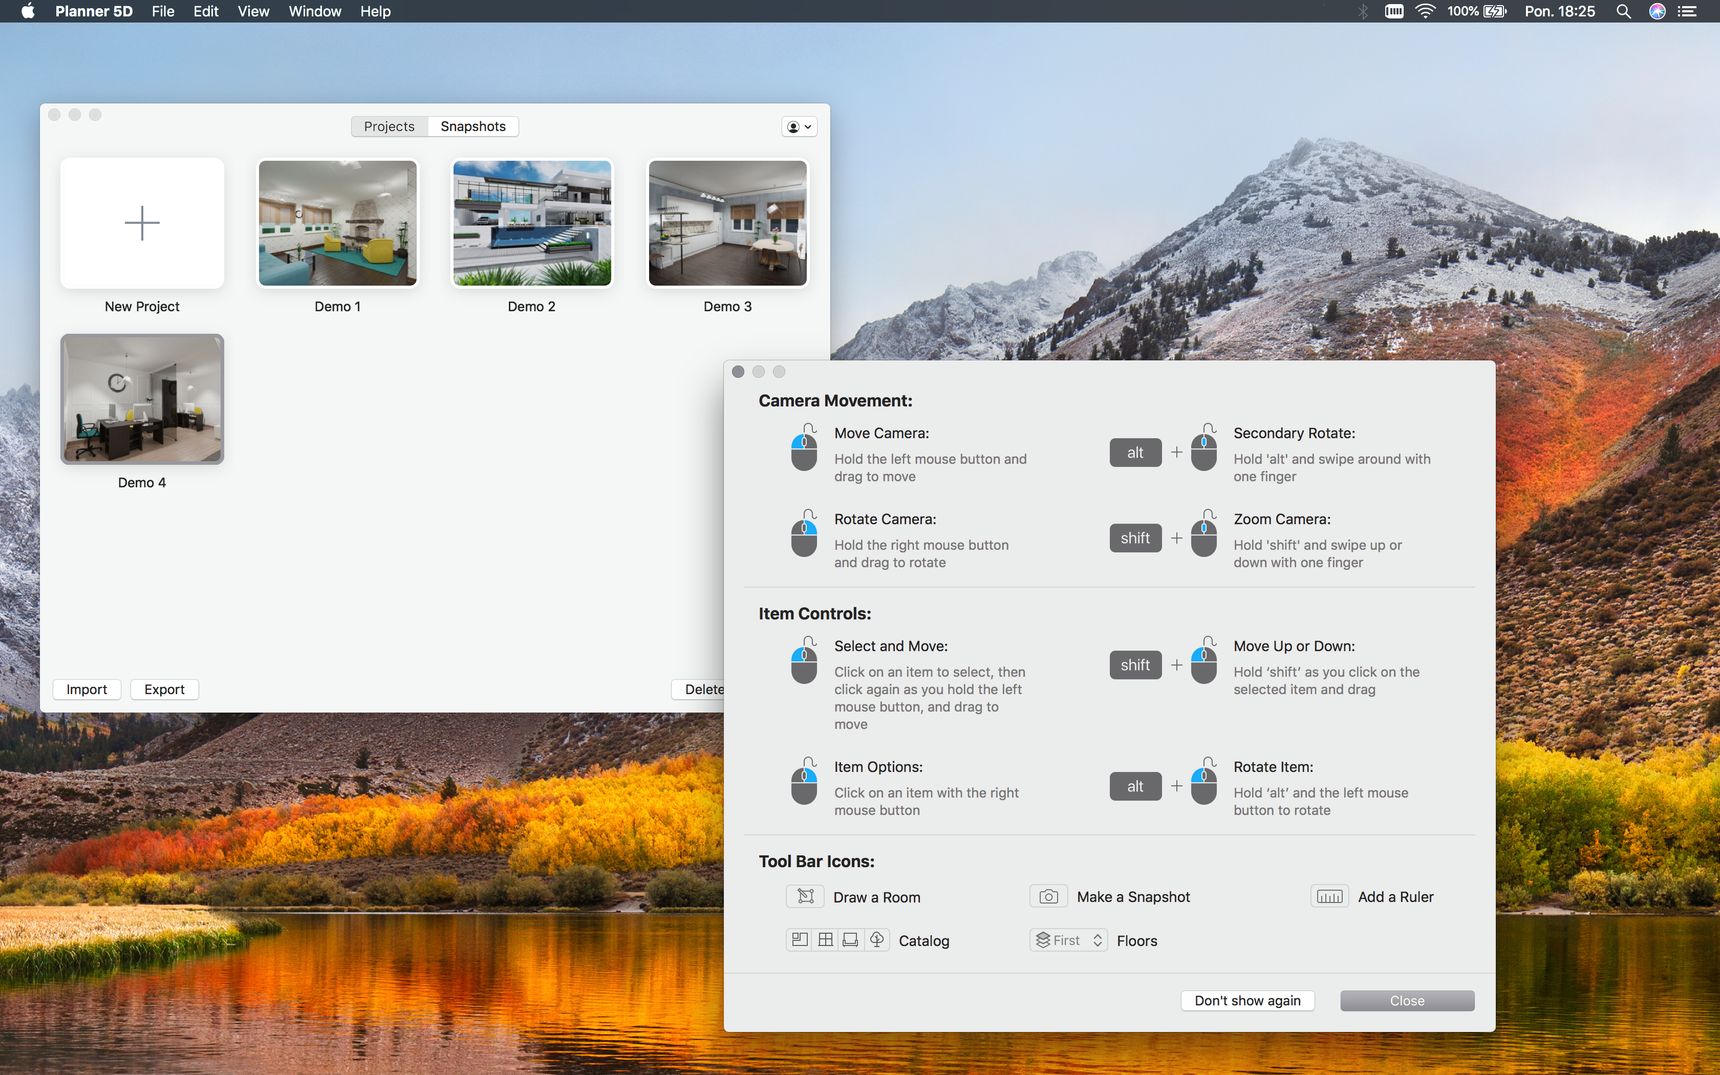
Task: Open the Help menu
Action: pyautogui.click(x=375, y=11)
